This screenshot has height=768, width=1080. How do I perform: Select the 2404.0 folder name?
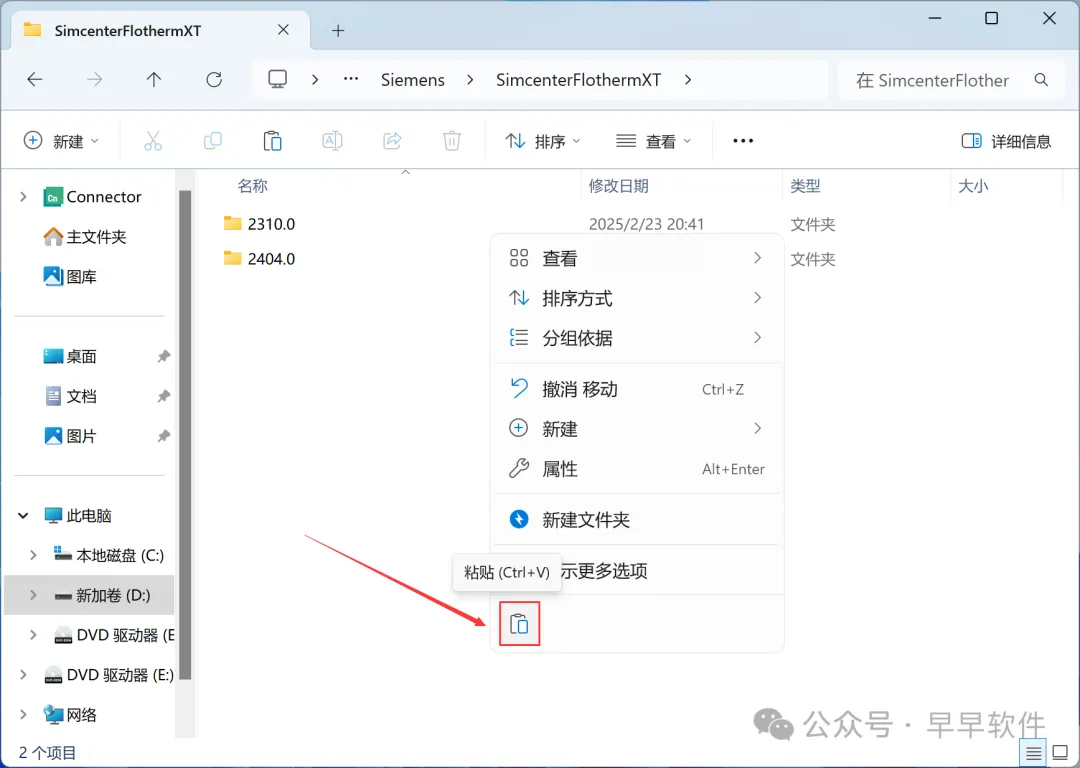[x=271, y=259]
